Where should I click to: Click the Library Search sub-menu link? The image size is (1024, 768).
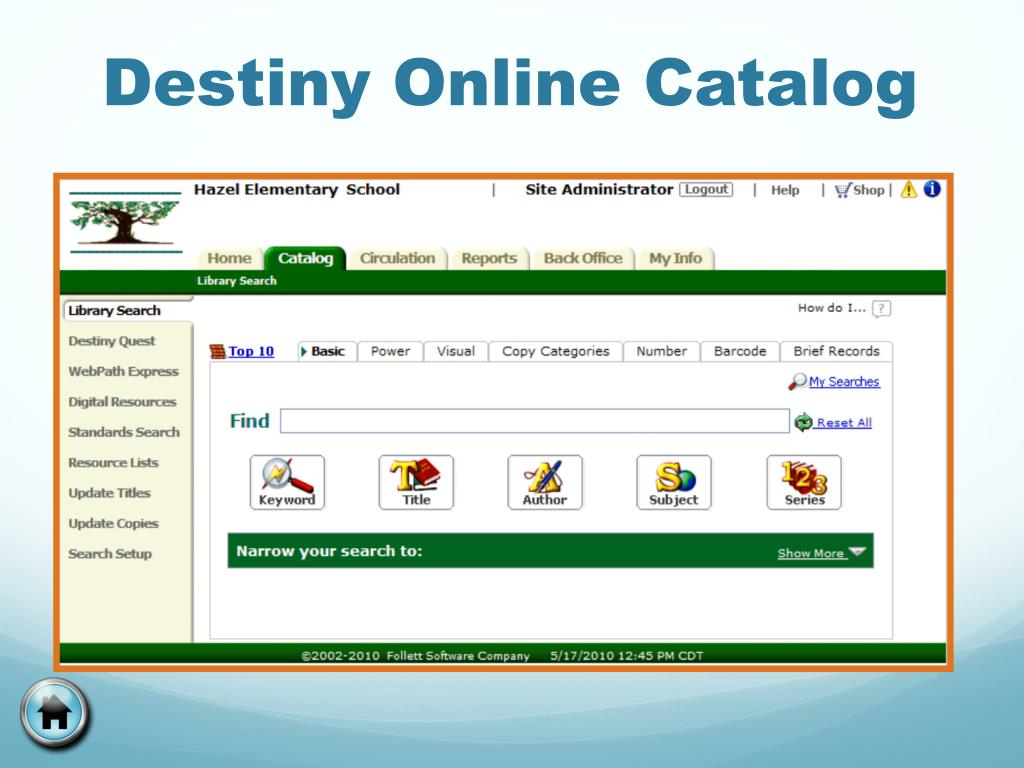237,281
